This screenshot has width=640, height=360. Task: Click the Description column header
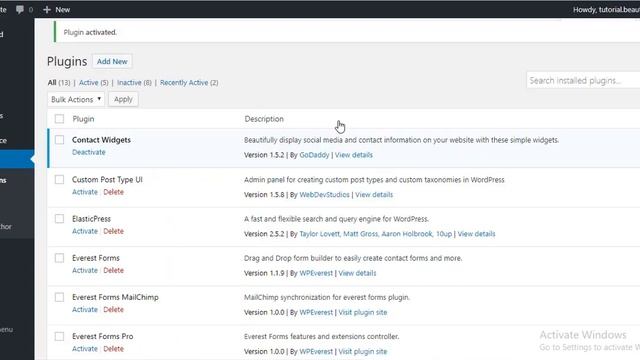(x=264, y=119)
